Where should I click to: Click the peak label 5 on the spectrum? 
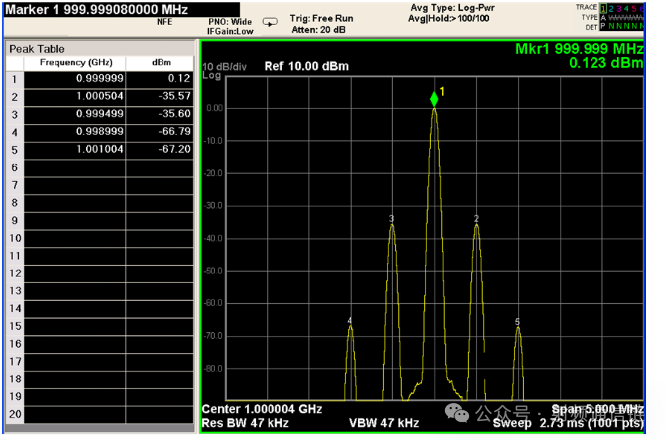coord(517,322)
